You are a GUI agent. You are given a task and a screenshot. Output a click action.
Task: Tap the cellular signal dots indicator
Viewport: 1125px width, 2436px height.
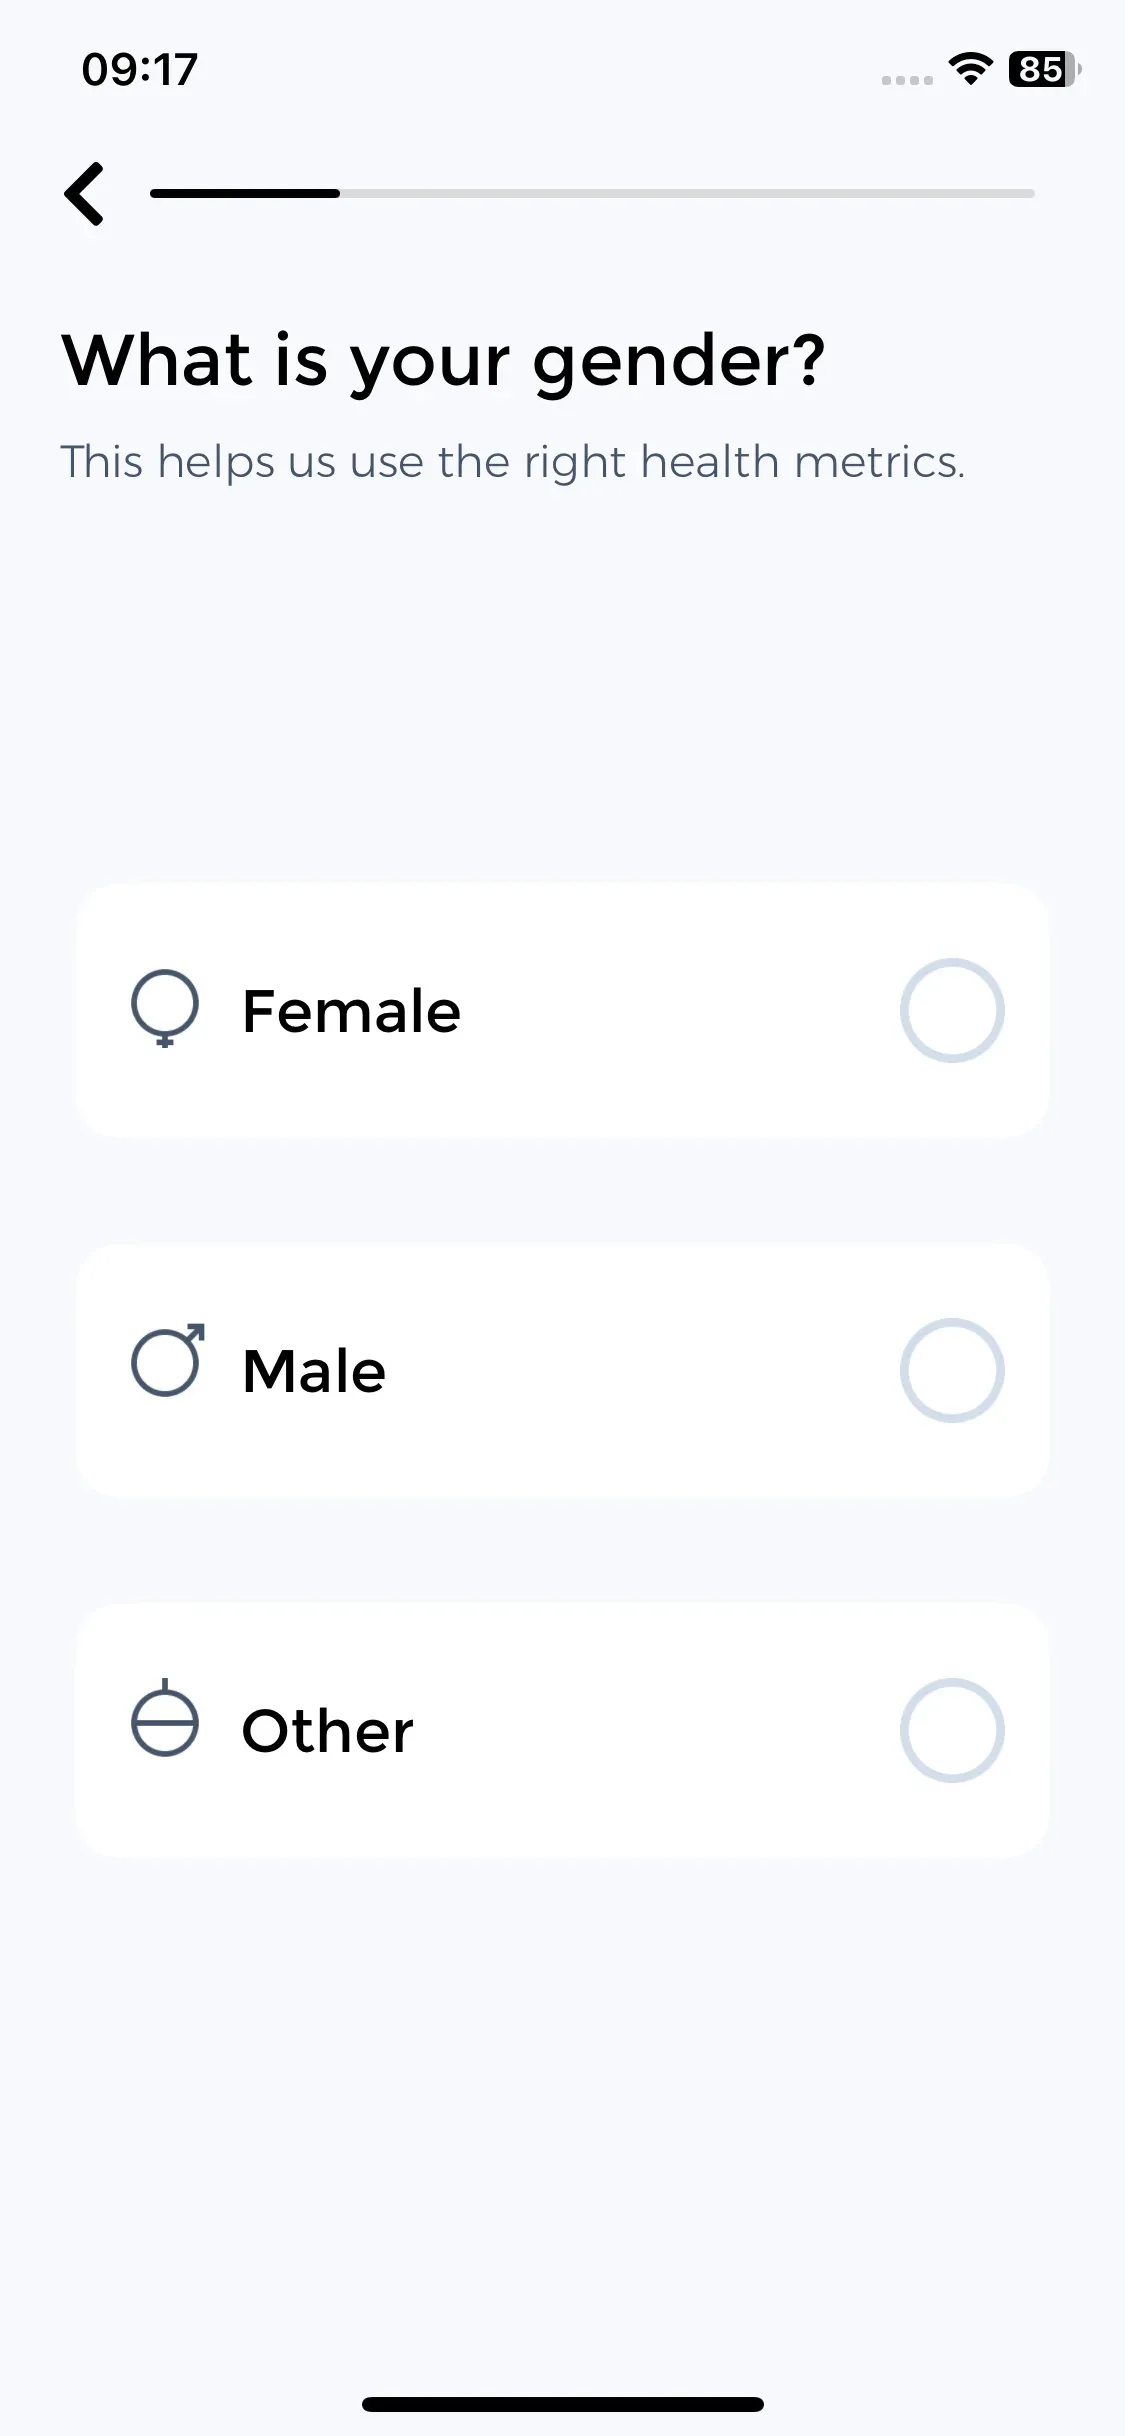[907, 80]
